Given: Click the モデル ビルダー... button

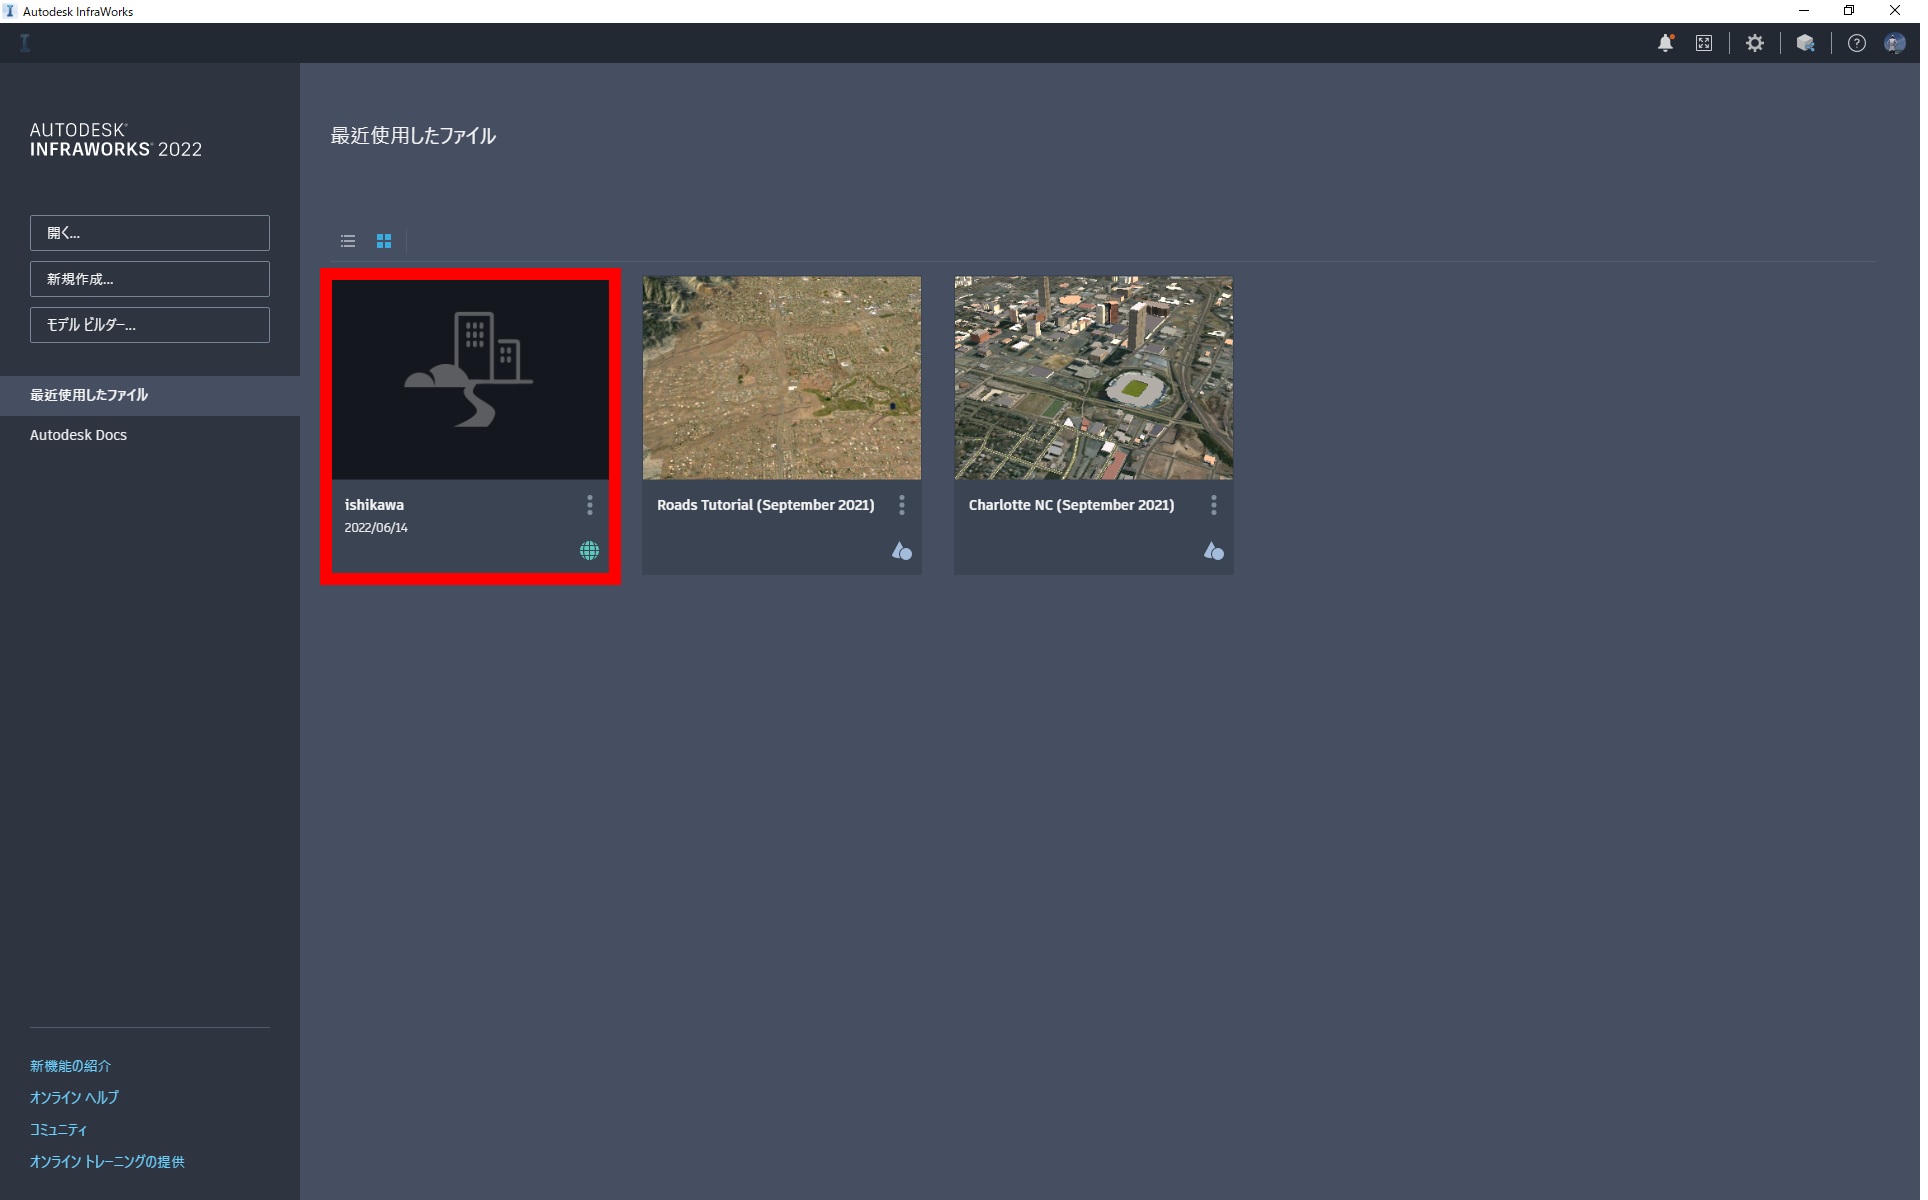Looking at the screenshot, I should pyautogui.click(x=150, y=326).
